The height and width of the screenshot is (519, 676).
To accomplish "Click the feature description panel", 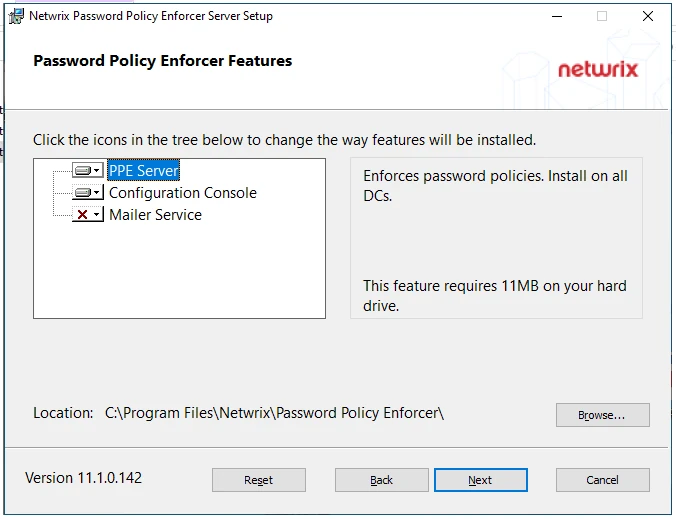I will click(x=496, y=238).
